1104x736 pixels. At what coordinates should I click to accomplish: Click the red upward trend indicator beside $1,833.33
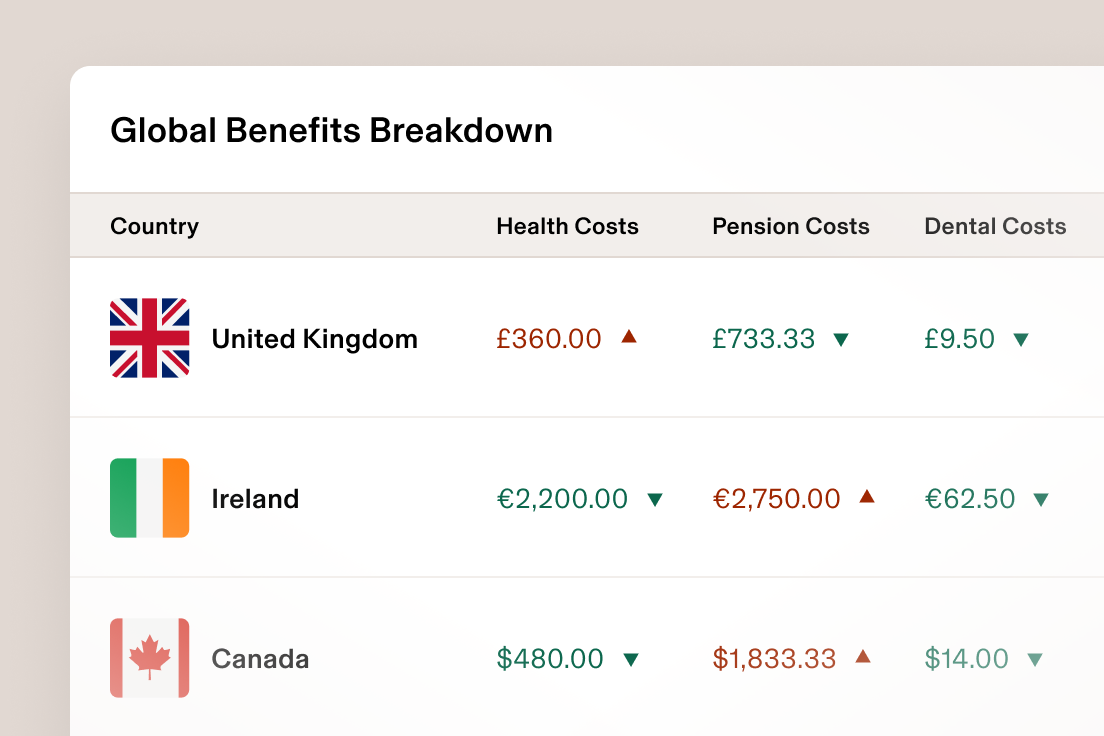click(866, 659)
